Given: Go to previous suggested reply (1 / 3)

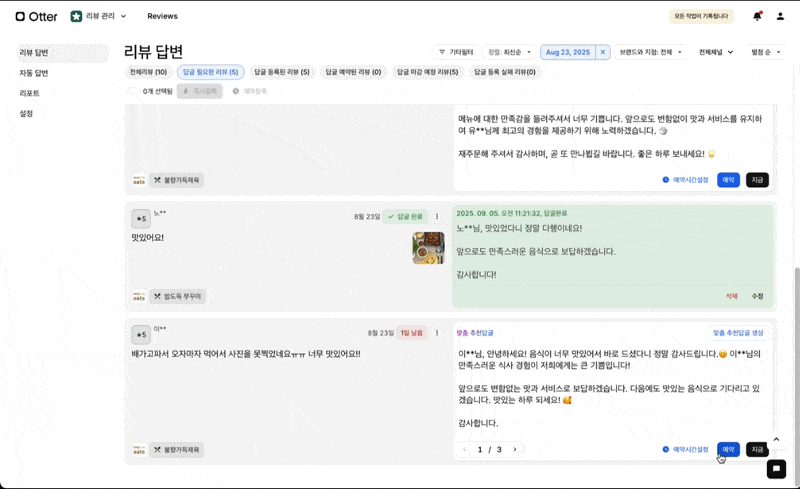Looking at the screenshot, I should (x=465, y=449).
